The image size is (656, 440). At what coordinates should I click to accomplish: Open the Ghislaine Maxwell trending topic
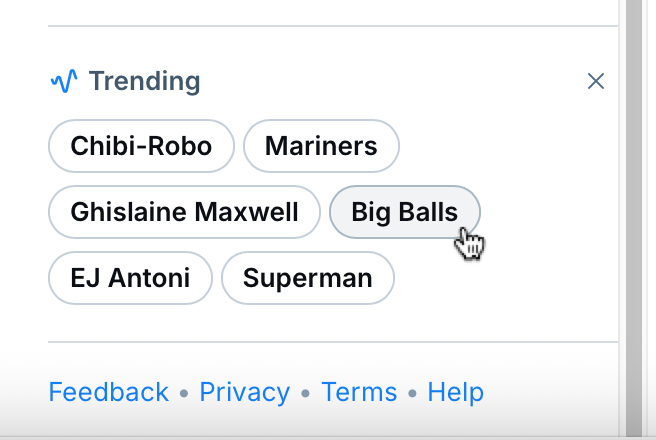(x=184, y=212)
